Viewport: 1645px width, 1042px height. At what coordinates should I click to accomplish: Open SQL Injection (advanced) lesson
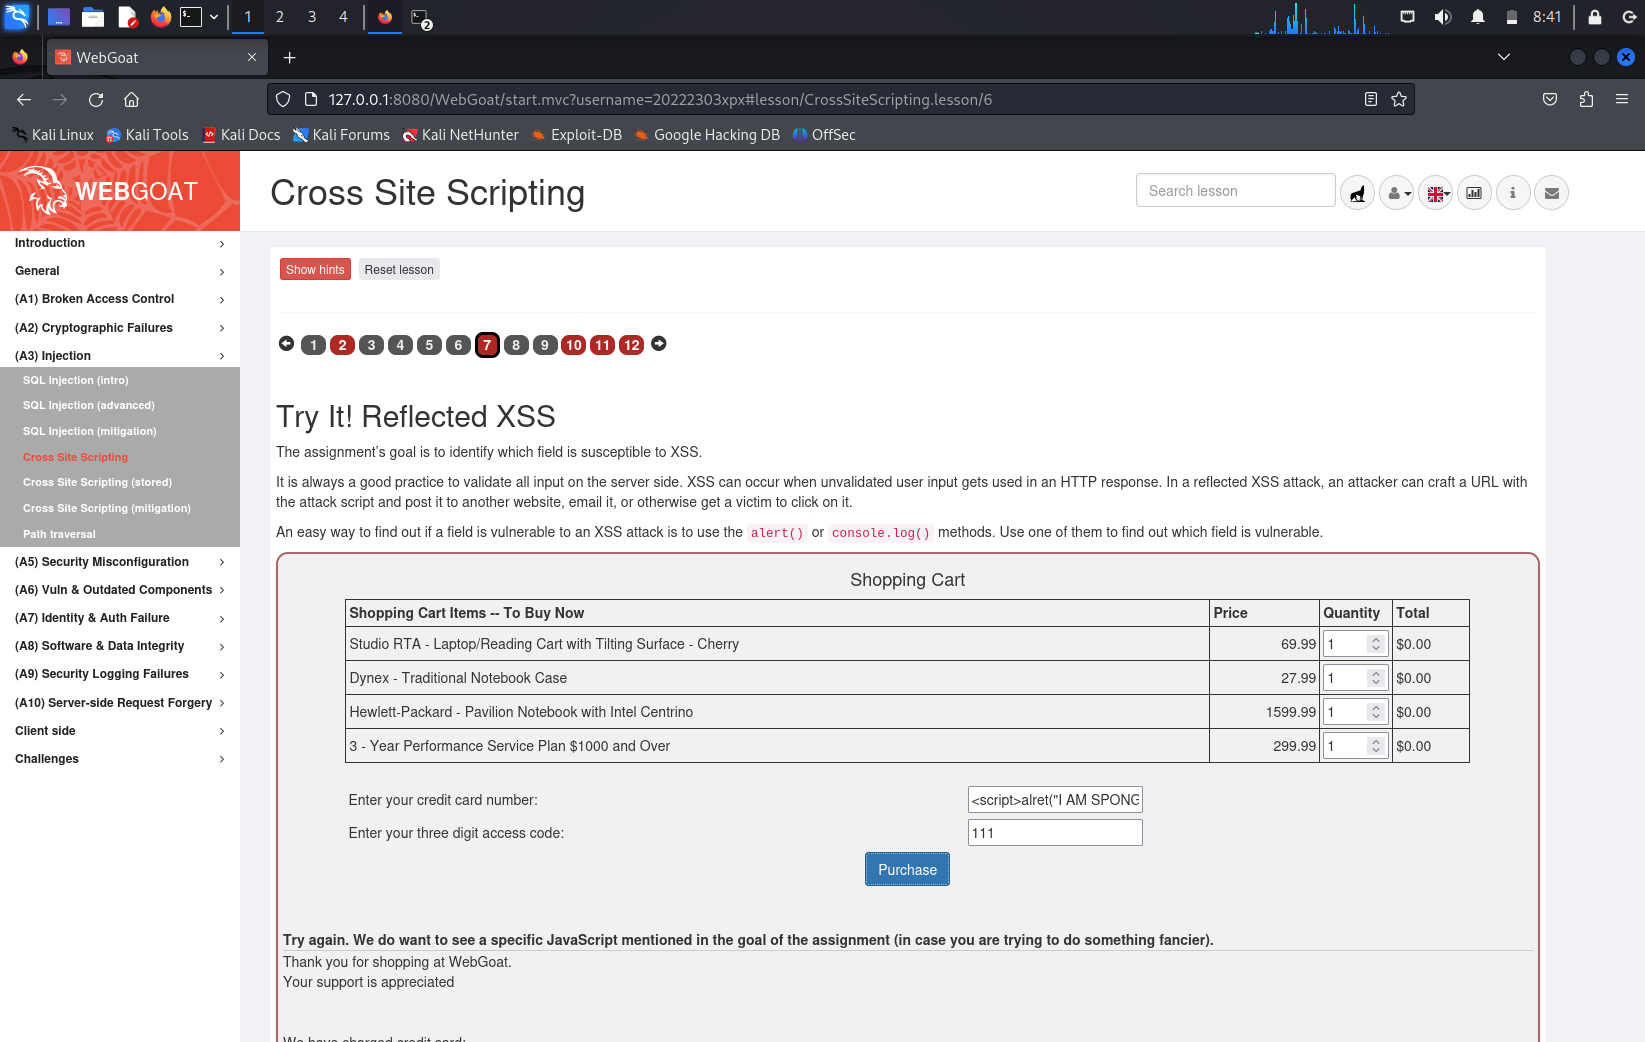click(x=89, y=405)
